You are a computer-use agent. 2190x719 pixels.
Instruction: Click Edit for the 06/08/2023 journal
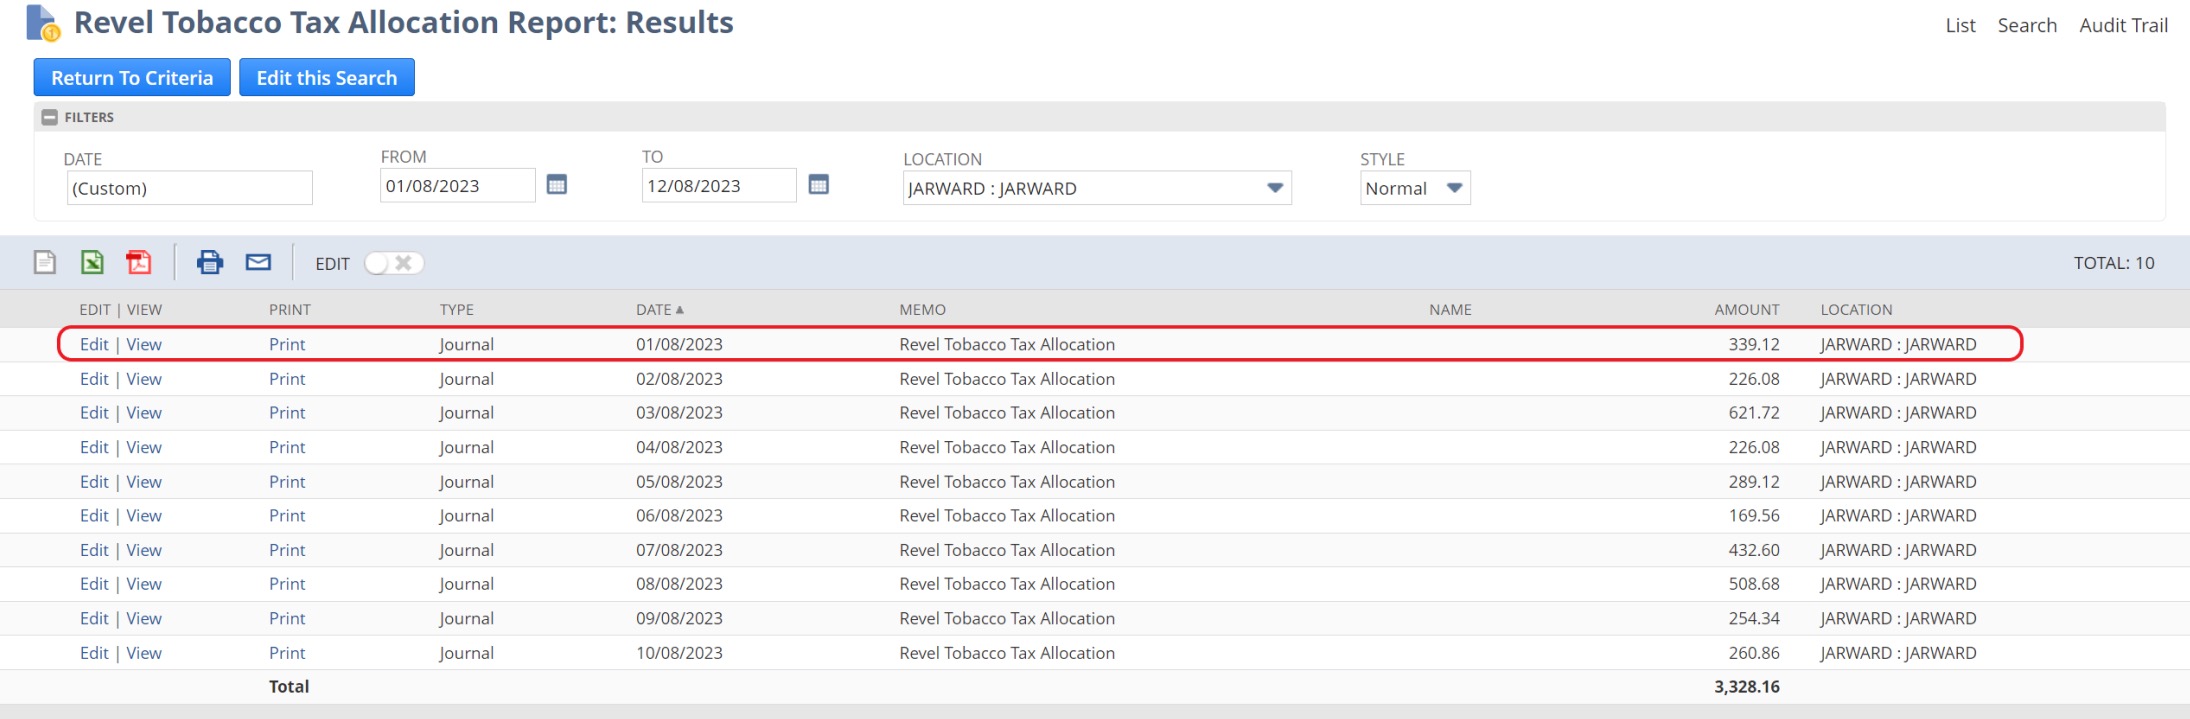(x=94, y=516)
